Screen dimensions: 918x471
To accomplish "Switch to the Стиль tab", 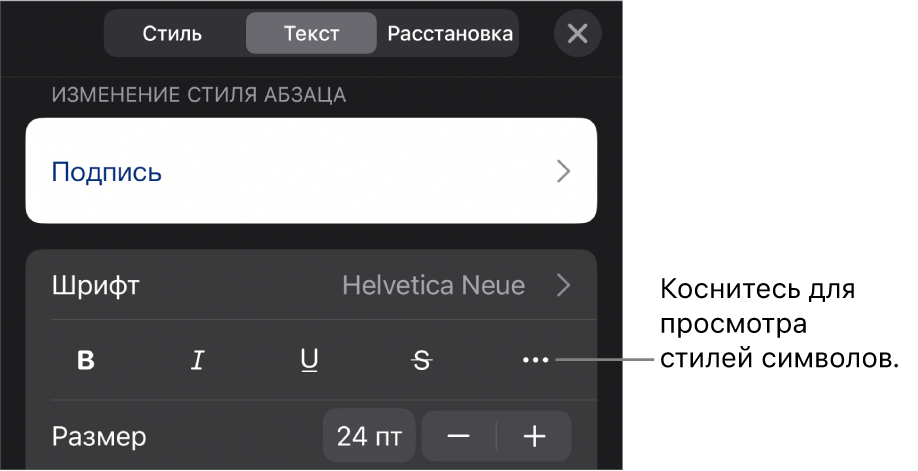I will (172, 33).
